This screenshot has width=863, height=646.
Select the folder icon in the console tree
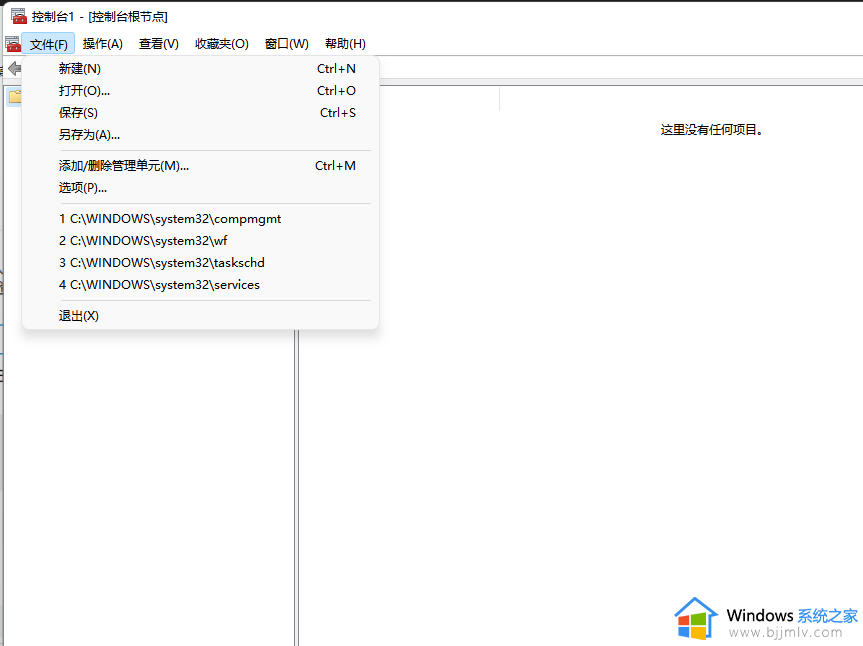pos(15,97)
